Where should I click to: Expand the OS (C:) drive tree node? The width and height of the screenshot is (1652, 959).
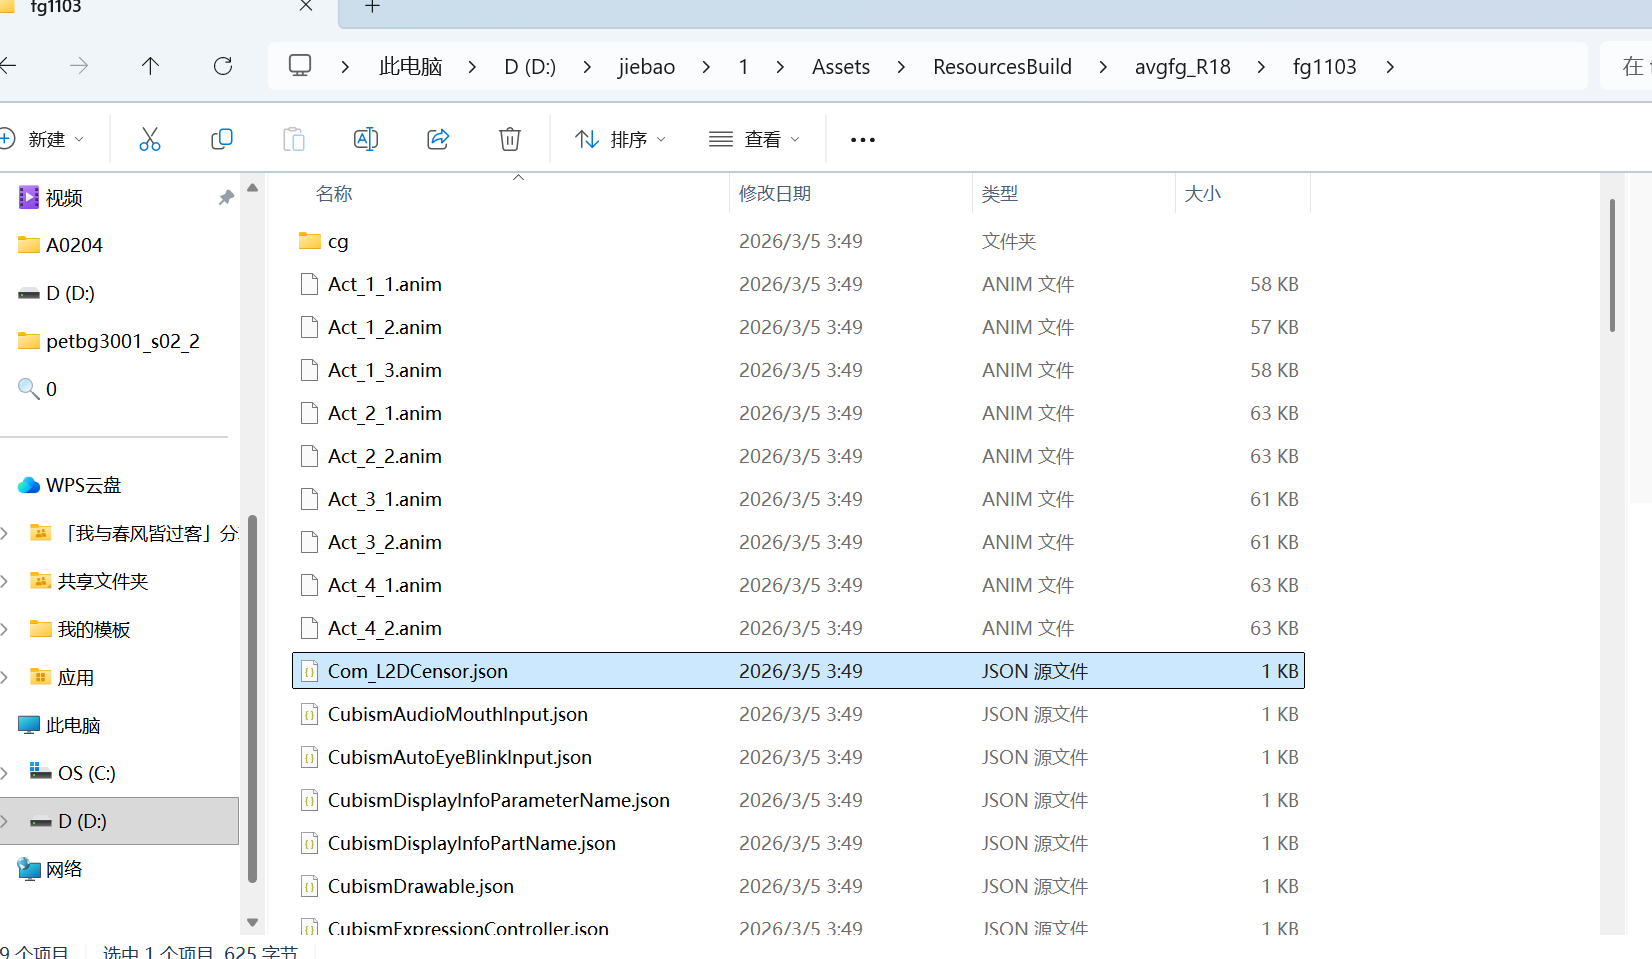(x=6, y=773)
